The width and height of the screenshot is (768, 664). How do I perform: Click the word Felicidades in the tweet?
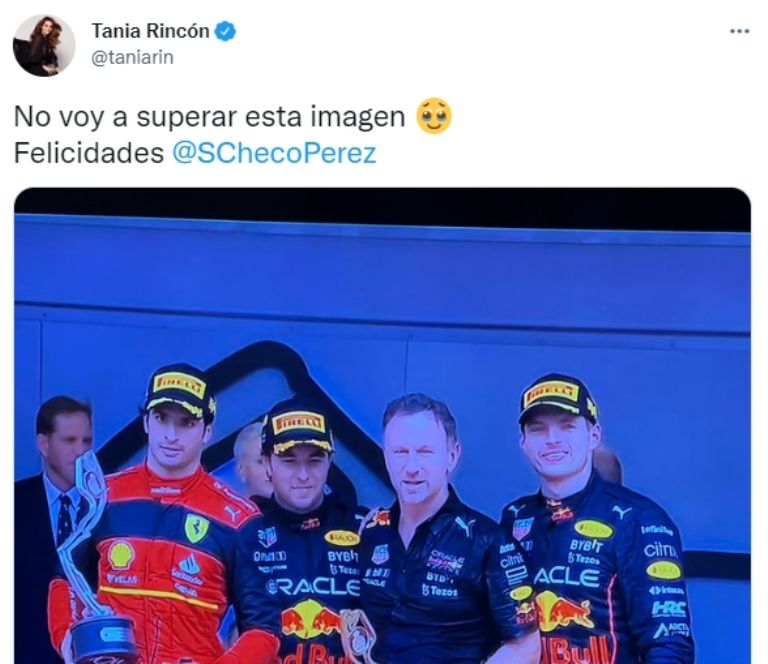[89, 153]
